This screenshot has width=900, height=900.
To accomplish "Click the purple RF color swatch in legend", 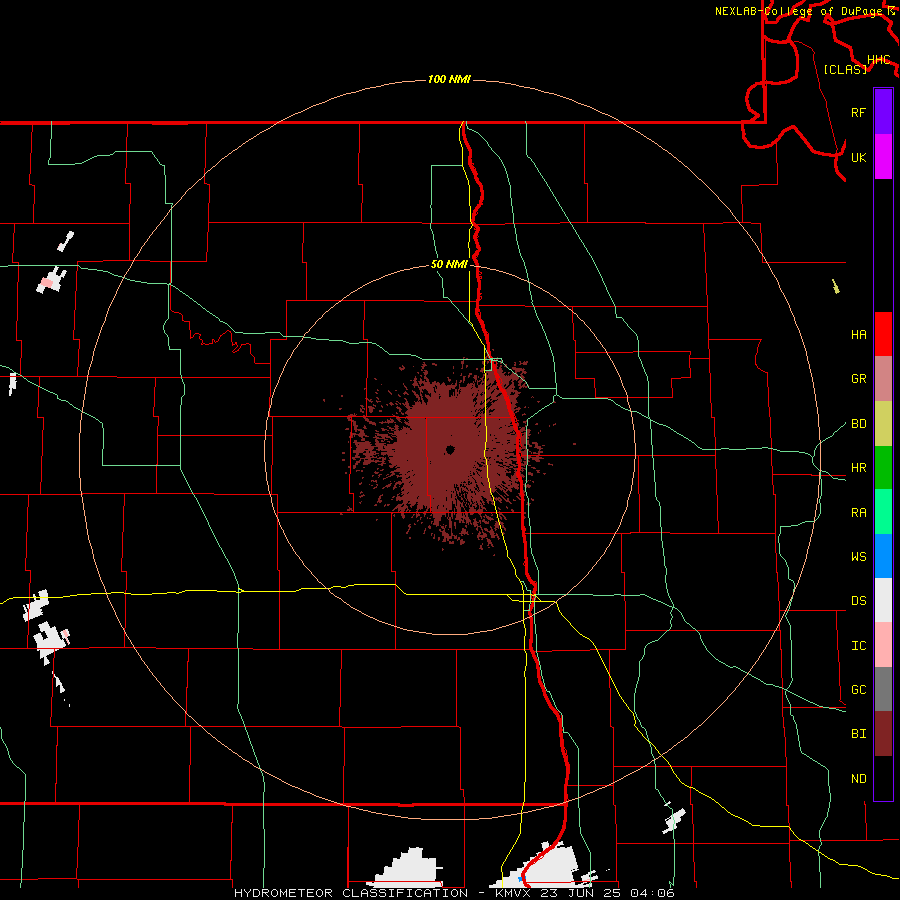I will tap(883, 112).
